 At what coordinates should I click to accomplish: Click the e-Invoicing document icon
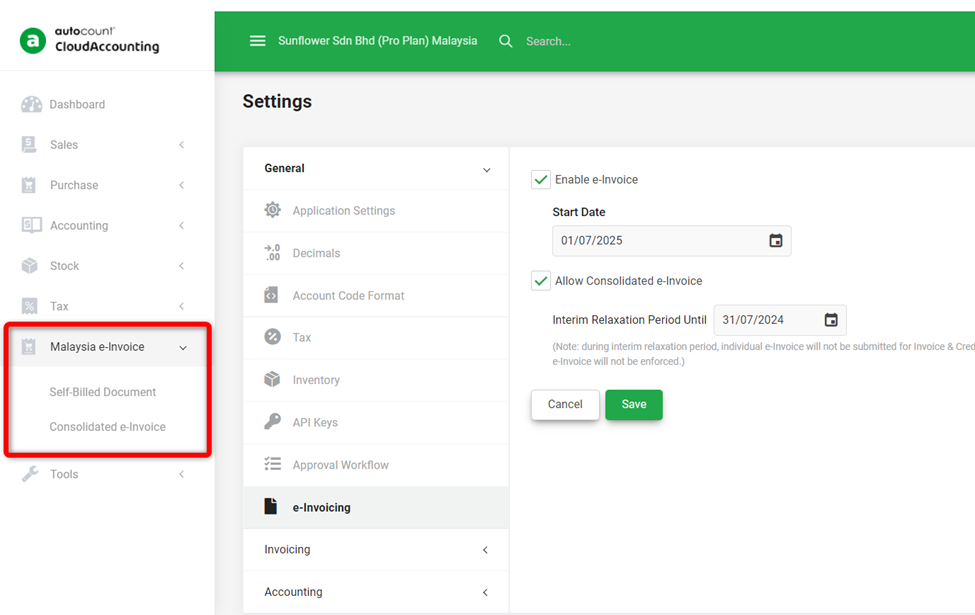270,506
